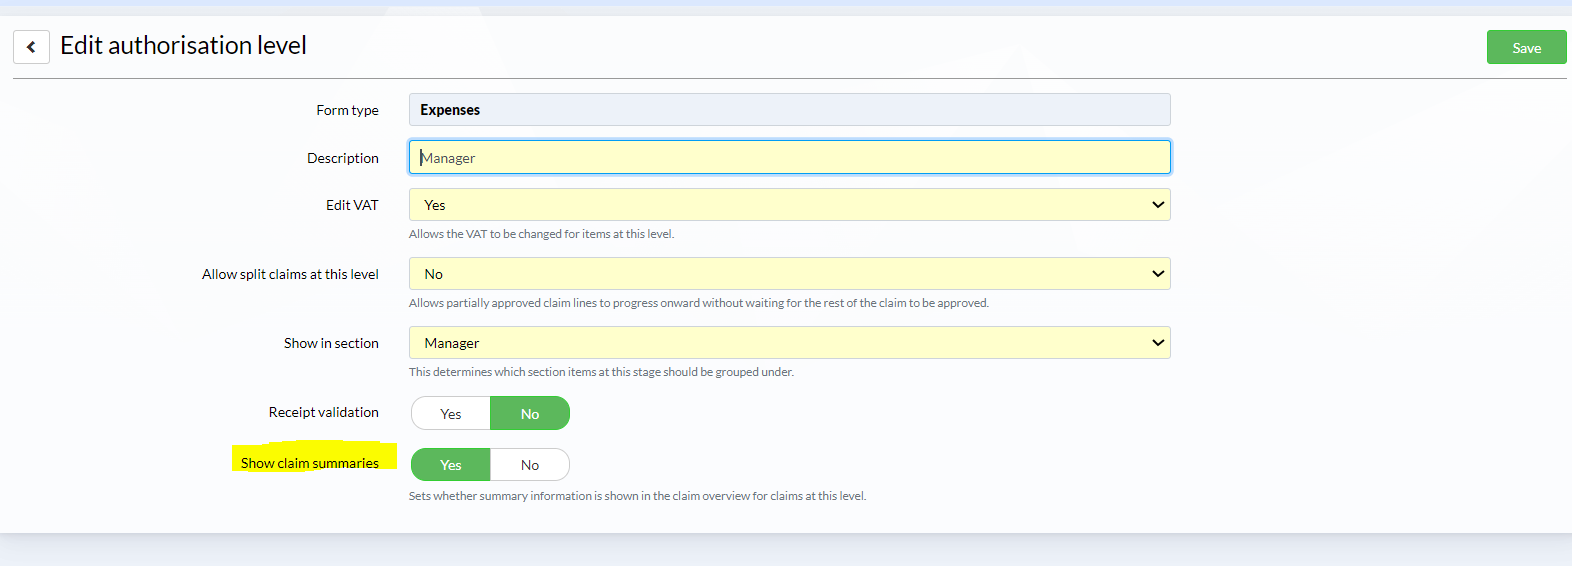Click the Show in section chevron arrow
The width and height of the screenshot is (1572, 566).
point(1158,343)
